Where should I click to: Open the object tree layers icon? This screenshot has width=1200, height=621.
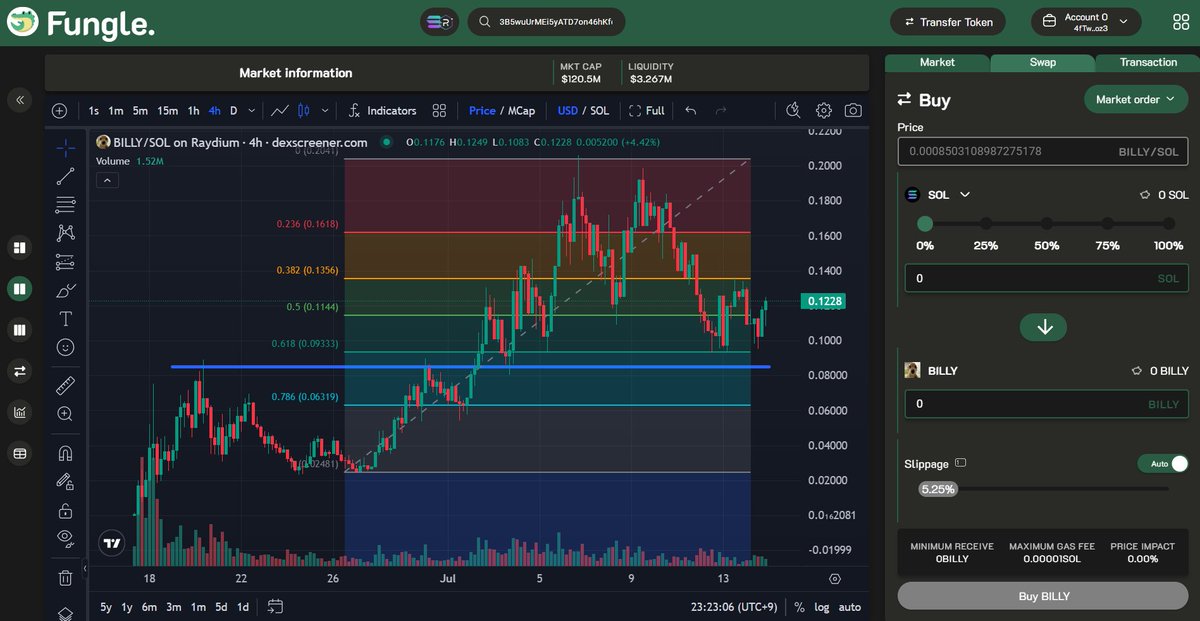click(65, 612)
